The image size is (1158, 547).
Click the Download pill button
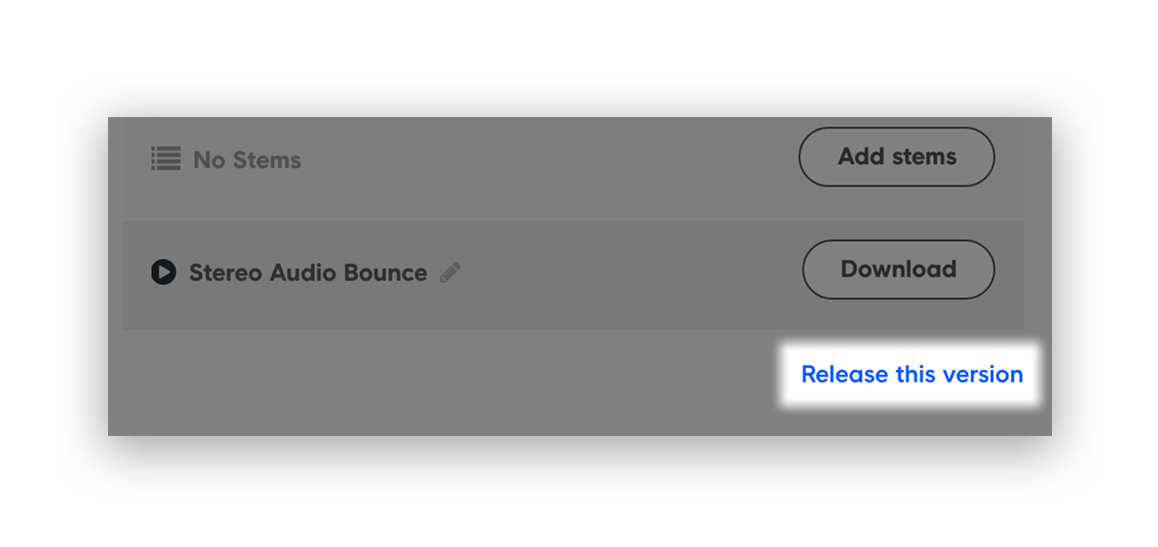pyautogui.click(x=898, y=269)
